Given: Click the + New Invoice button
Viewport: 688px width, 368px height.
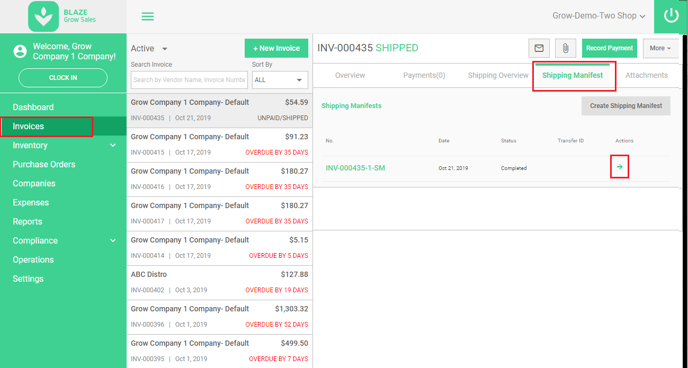Looking at the screenshot, I should (x=276, y=48).
